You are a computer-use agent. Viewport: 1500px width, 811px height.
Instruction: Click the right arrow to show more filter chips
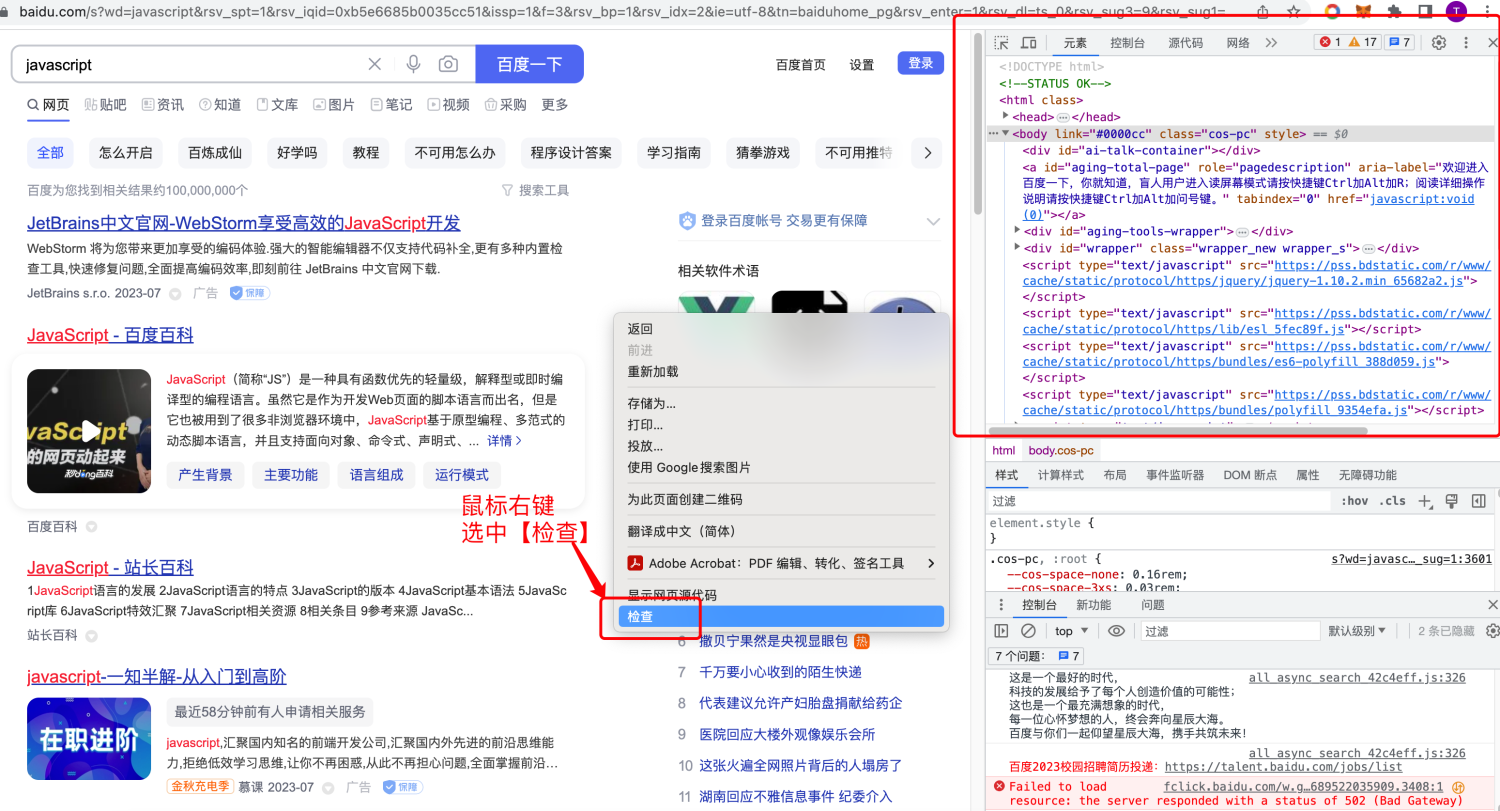point(927,153)
